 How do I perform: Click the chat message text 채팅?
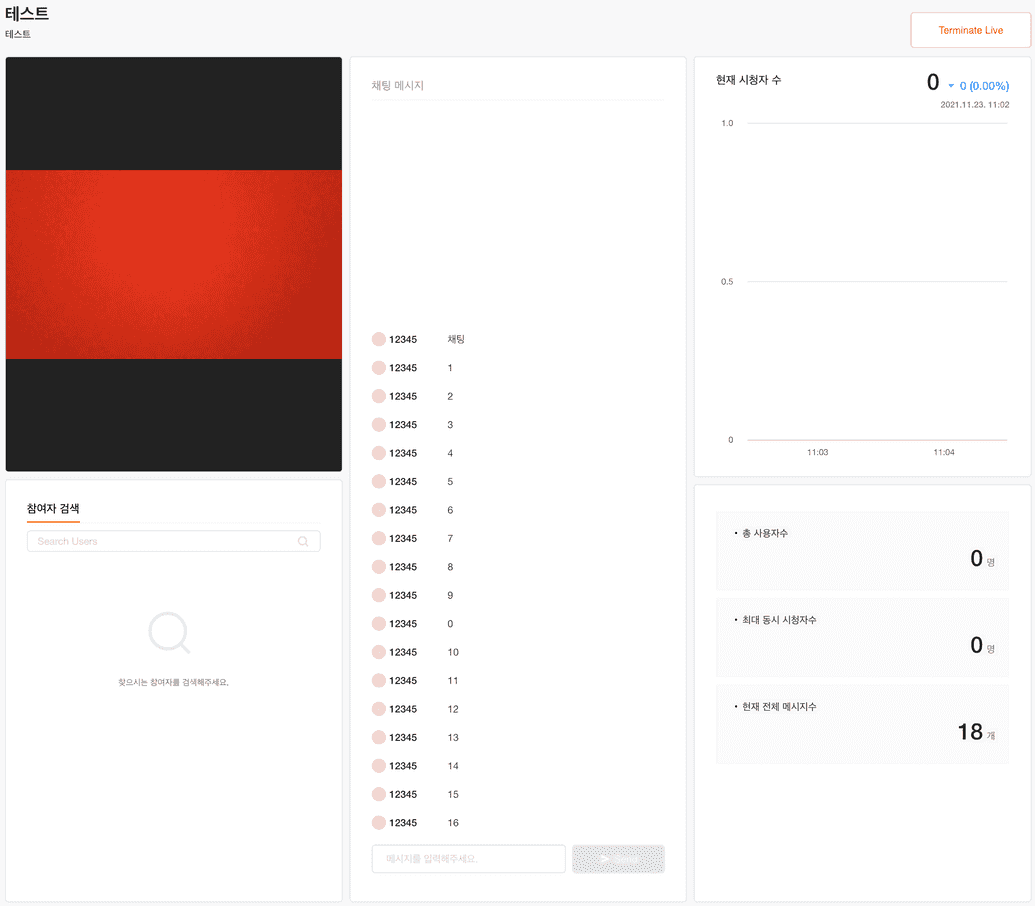pyautogui.click(x=456, y=339)
